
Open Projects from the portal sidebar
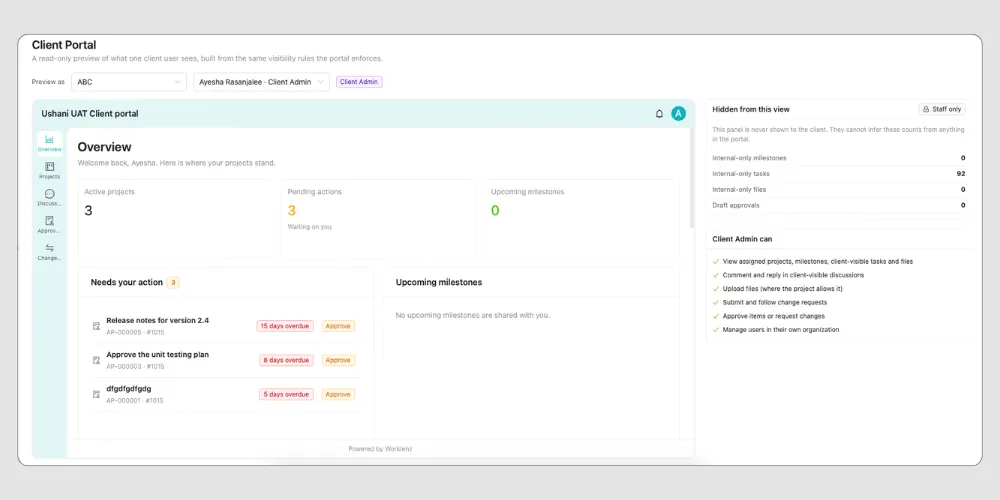coord(50,170)
